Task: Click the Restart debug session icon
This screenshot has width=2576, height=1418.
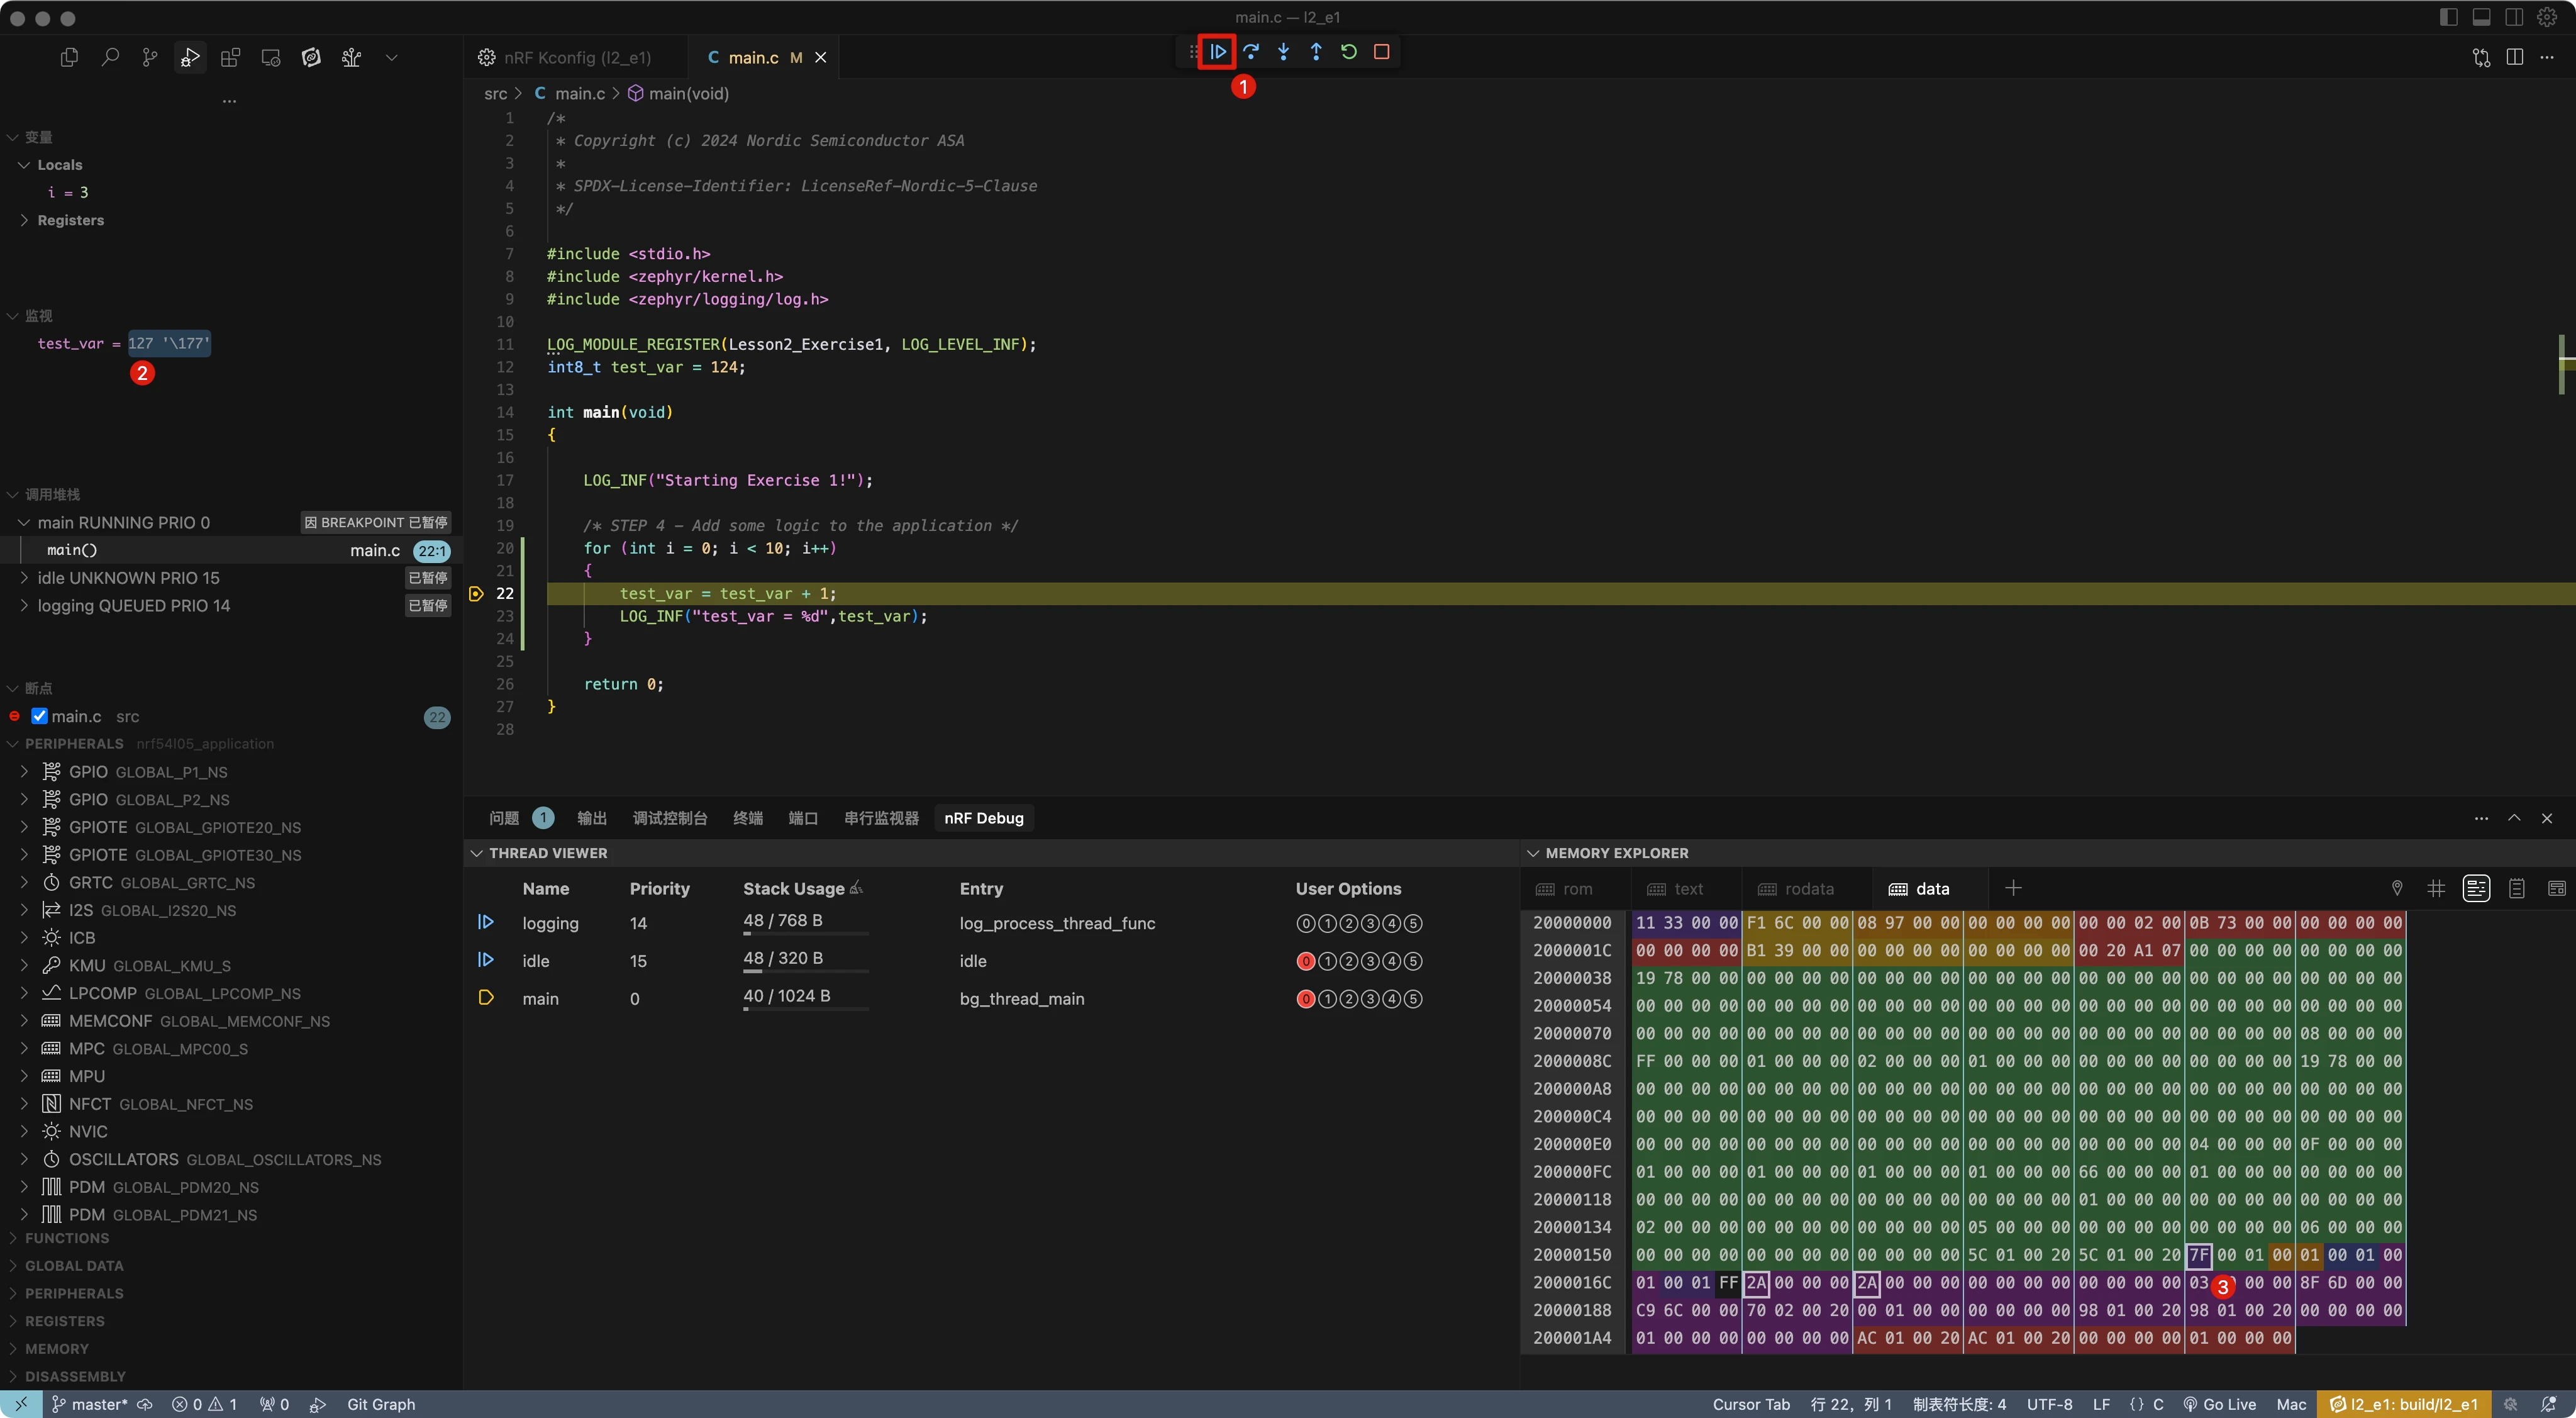Action: [x=1348, y=52]
